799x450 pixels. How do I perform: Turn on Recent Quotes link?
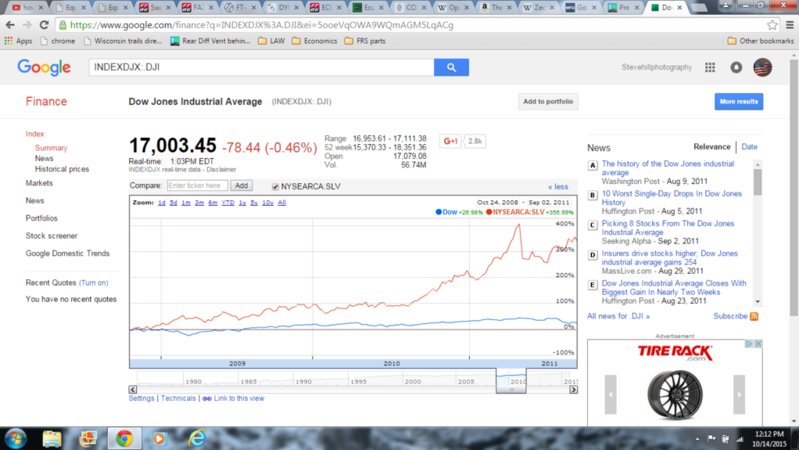[94, 283]
